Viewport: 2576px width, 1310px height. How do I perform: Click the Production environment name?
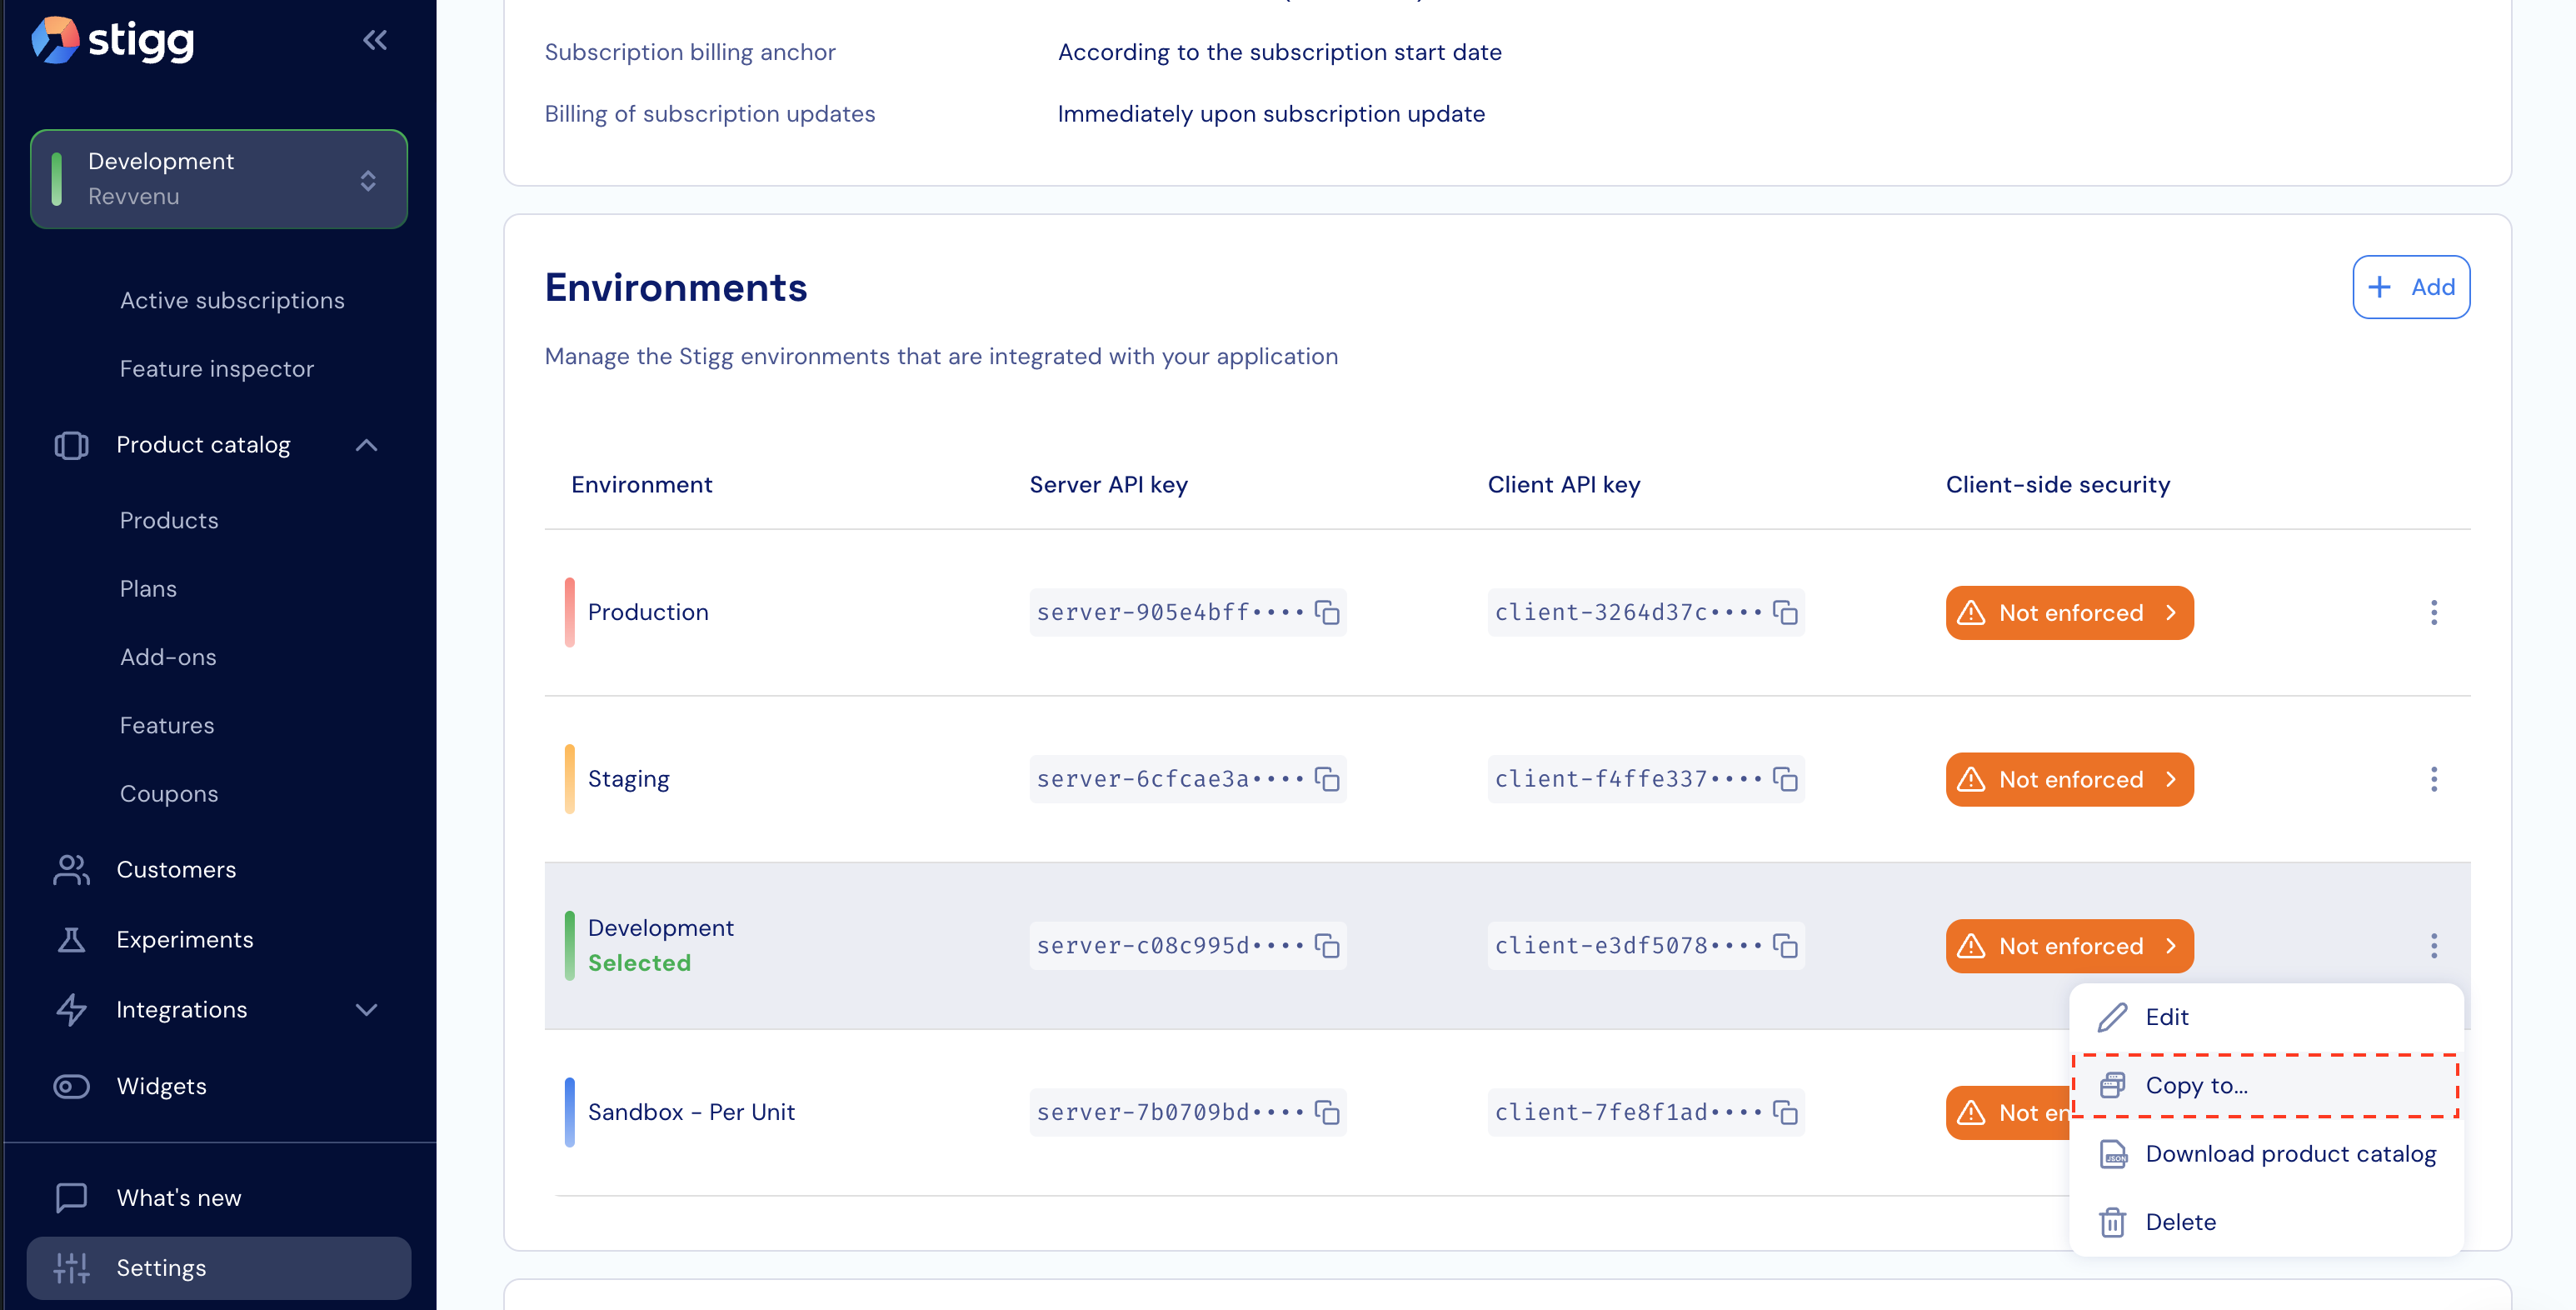[648, 612]
